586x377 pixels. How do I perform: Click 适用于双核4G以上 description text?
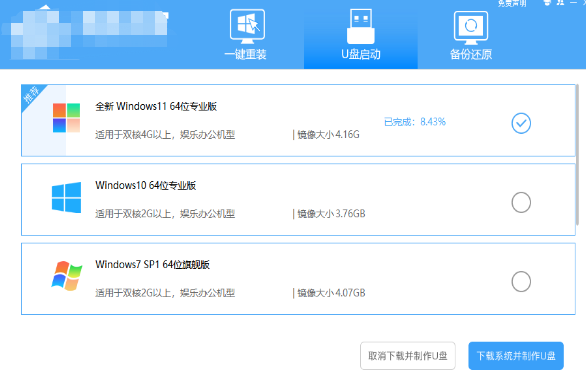point(165,135)
